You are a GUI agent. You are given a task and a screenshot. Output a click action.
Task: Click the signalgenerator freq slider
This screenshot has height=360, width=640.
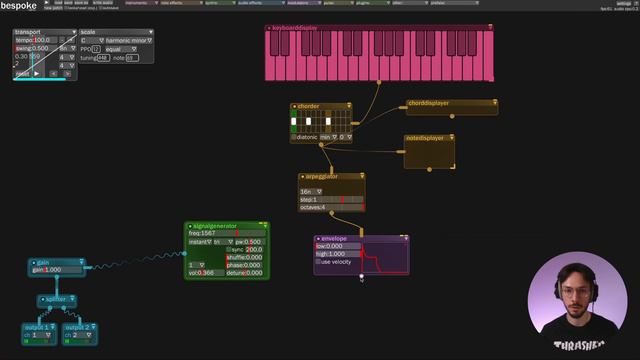[x=227, y=233]
